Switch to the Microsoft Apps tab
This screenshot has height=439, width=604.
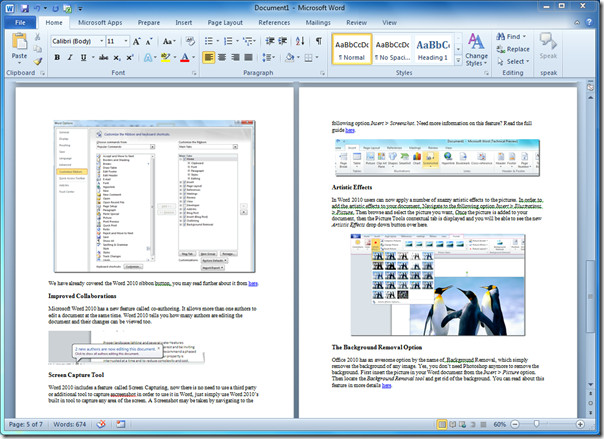pyautogui.click(x=100, y=23)
